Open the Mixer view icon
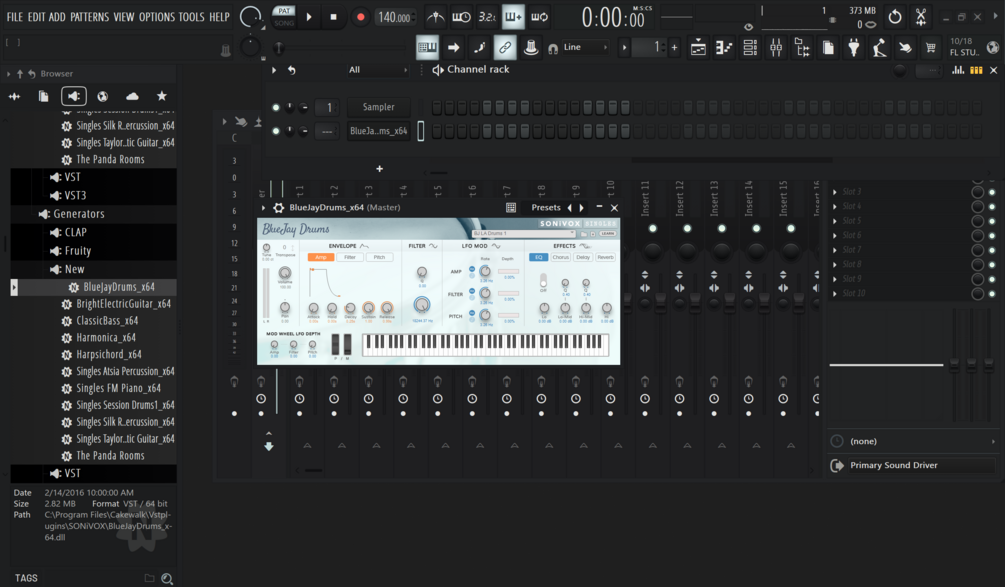The height and width of the screenshot is (587, 1005). pos(776,47)
